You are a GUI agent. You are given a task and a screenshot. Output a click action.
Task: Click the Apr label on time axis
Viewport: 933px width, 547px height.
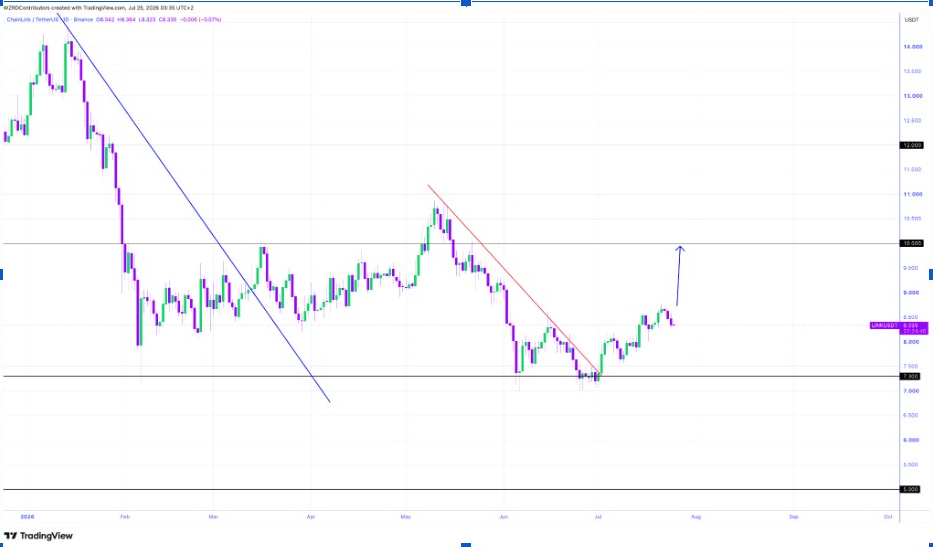[x=311, y=517]
